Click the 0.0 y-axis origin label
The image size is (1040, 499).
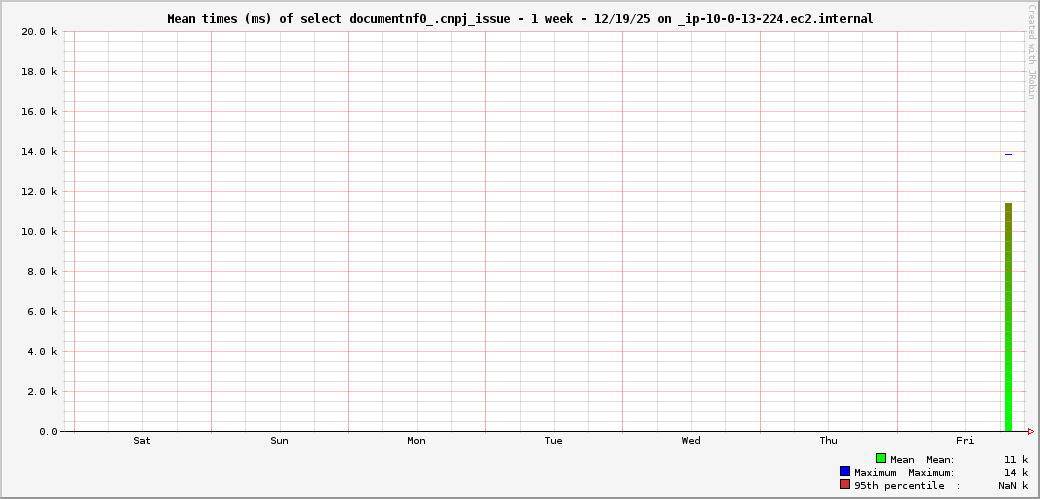(x=48, y=432)
